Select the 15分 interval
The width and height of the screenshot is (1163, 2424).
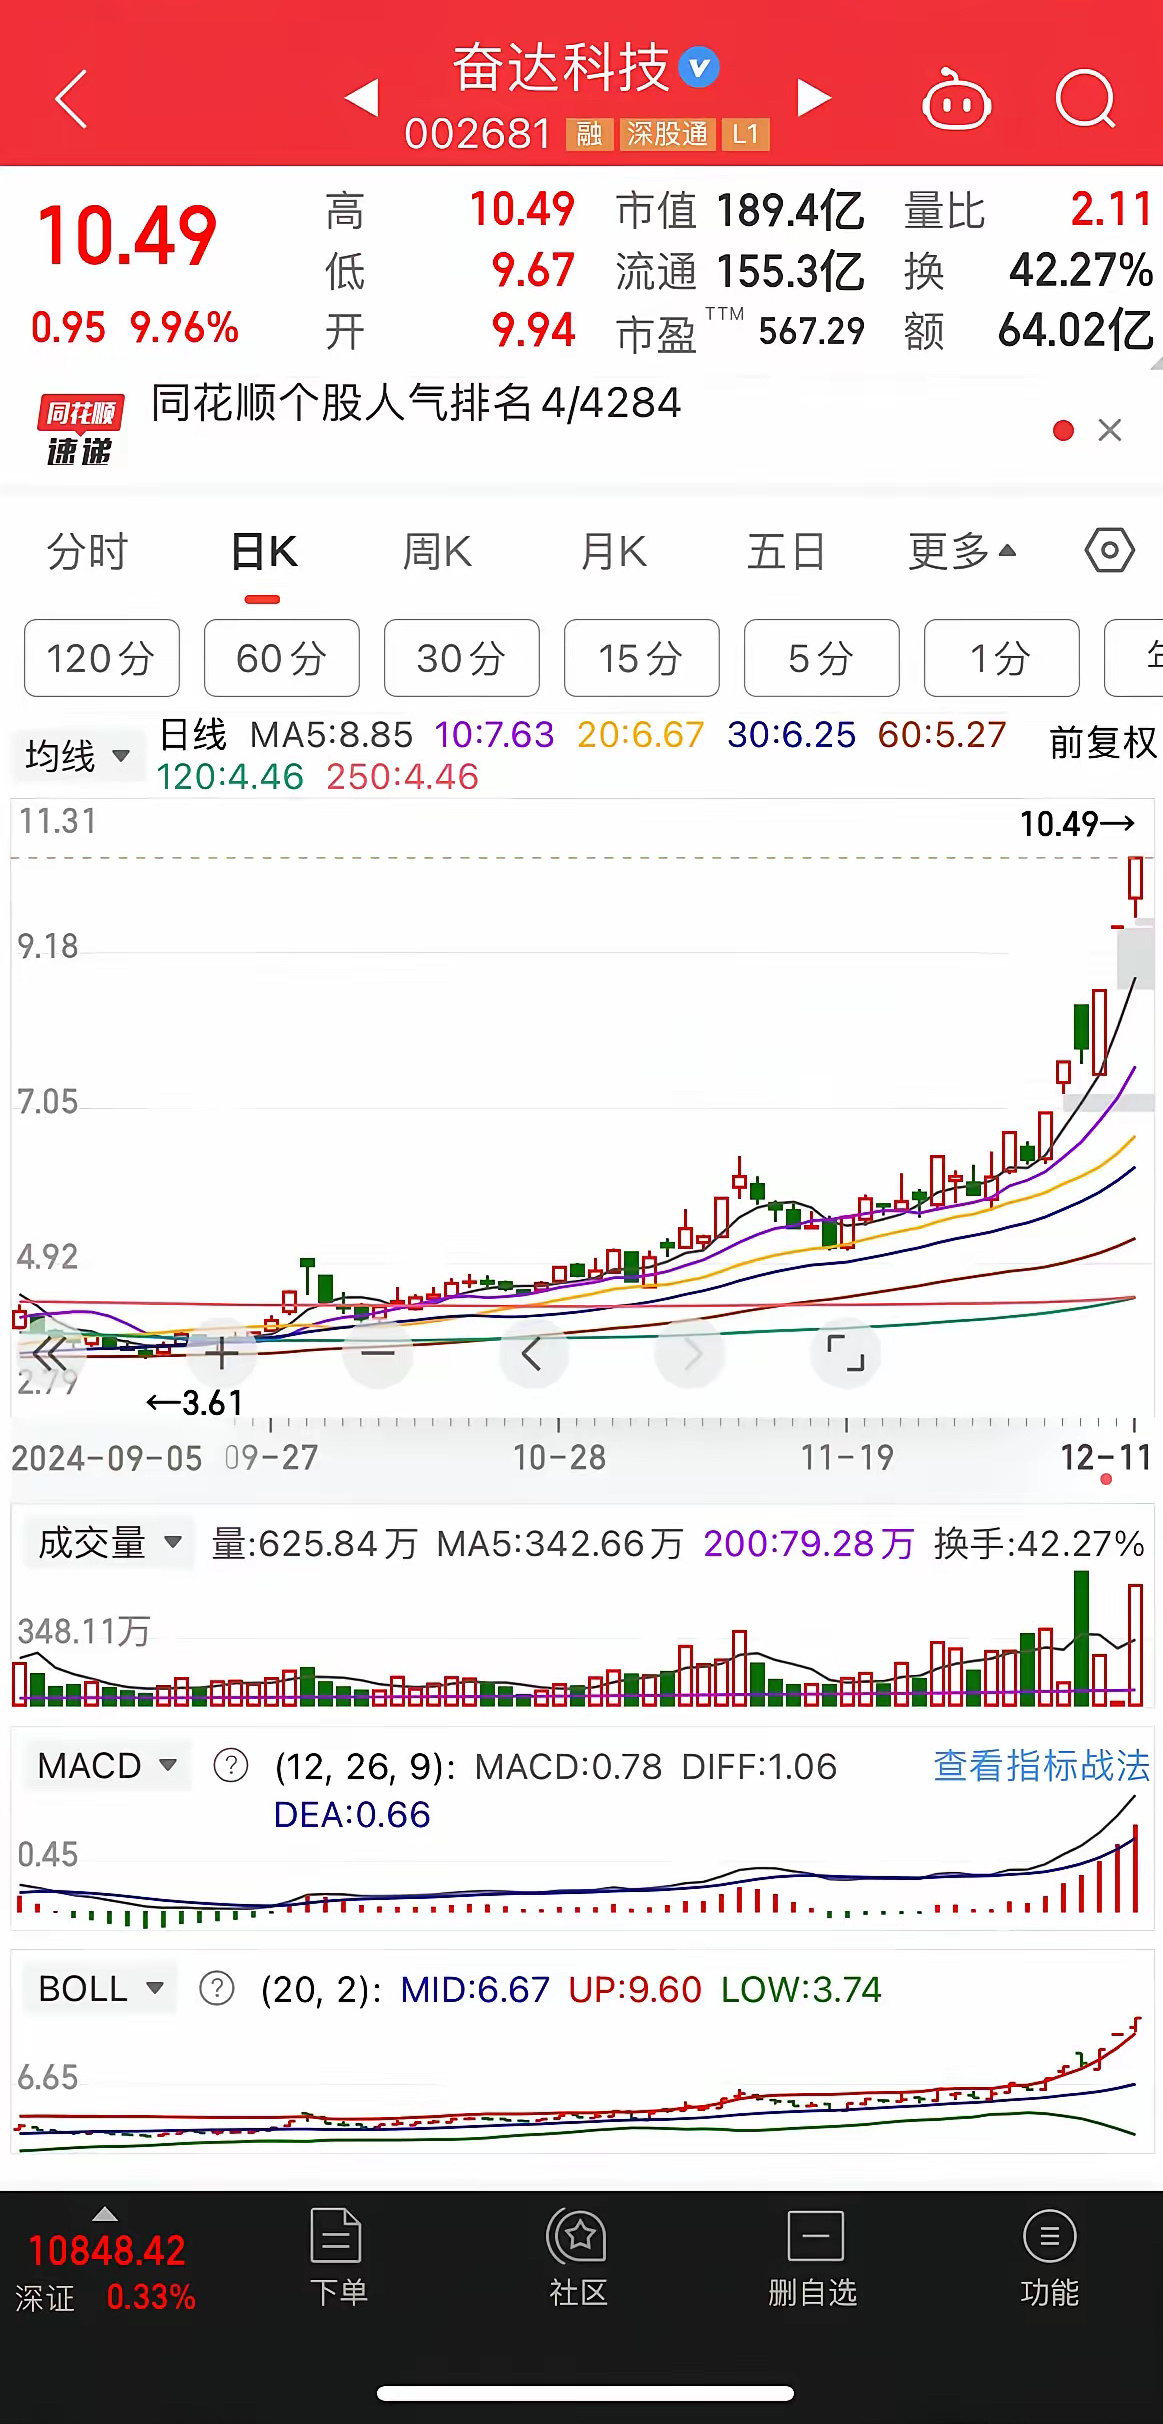(x=642, y=658)
